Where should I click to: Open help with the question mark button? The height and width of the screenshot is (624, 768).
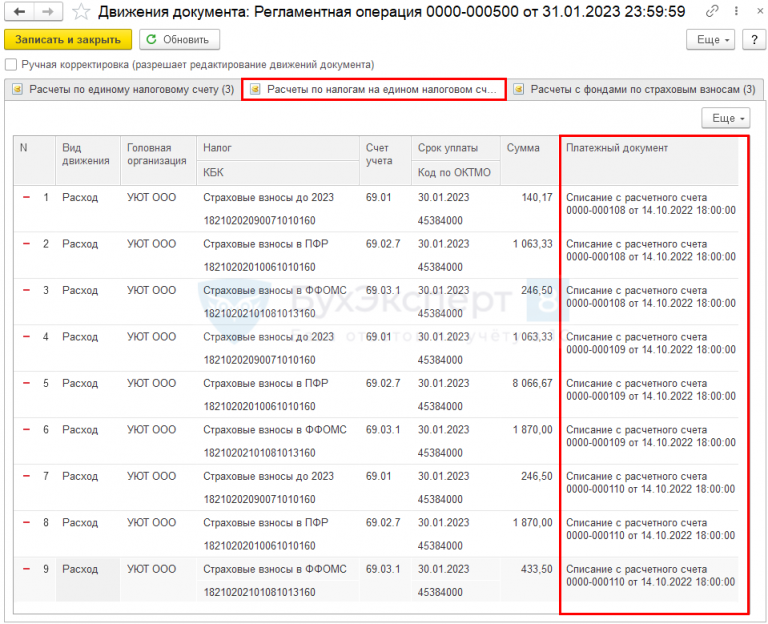pyautogui.click(x=754, y=40)
